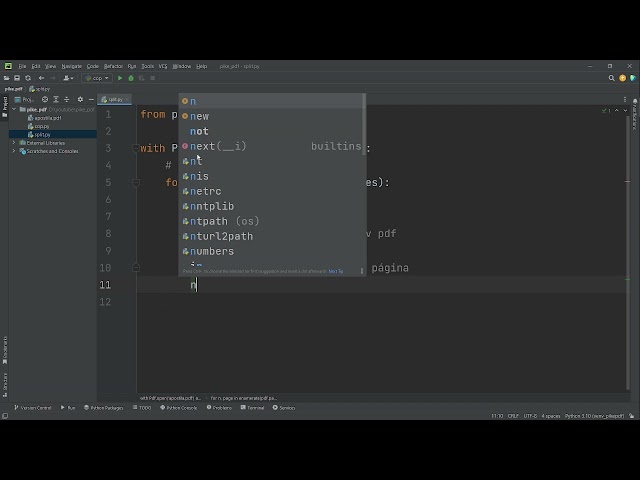Choose the 'nntplib' completion suggestion
640x480 pixels.
coord(272,207)
